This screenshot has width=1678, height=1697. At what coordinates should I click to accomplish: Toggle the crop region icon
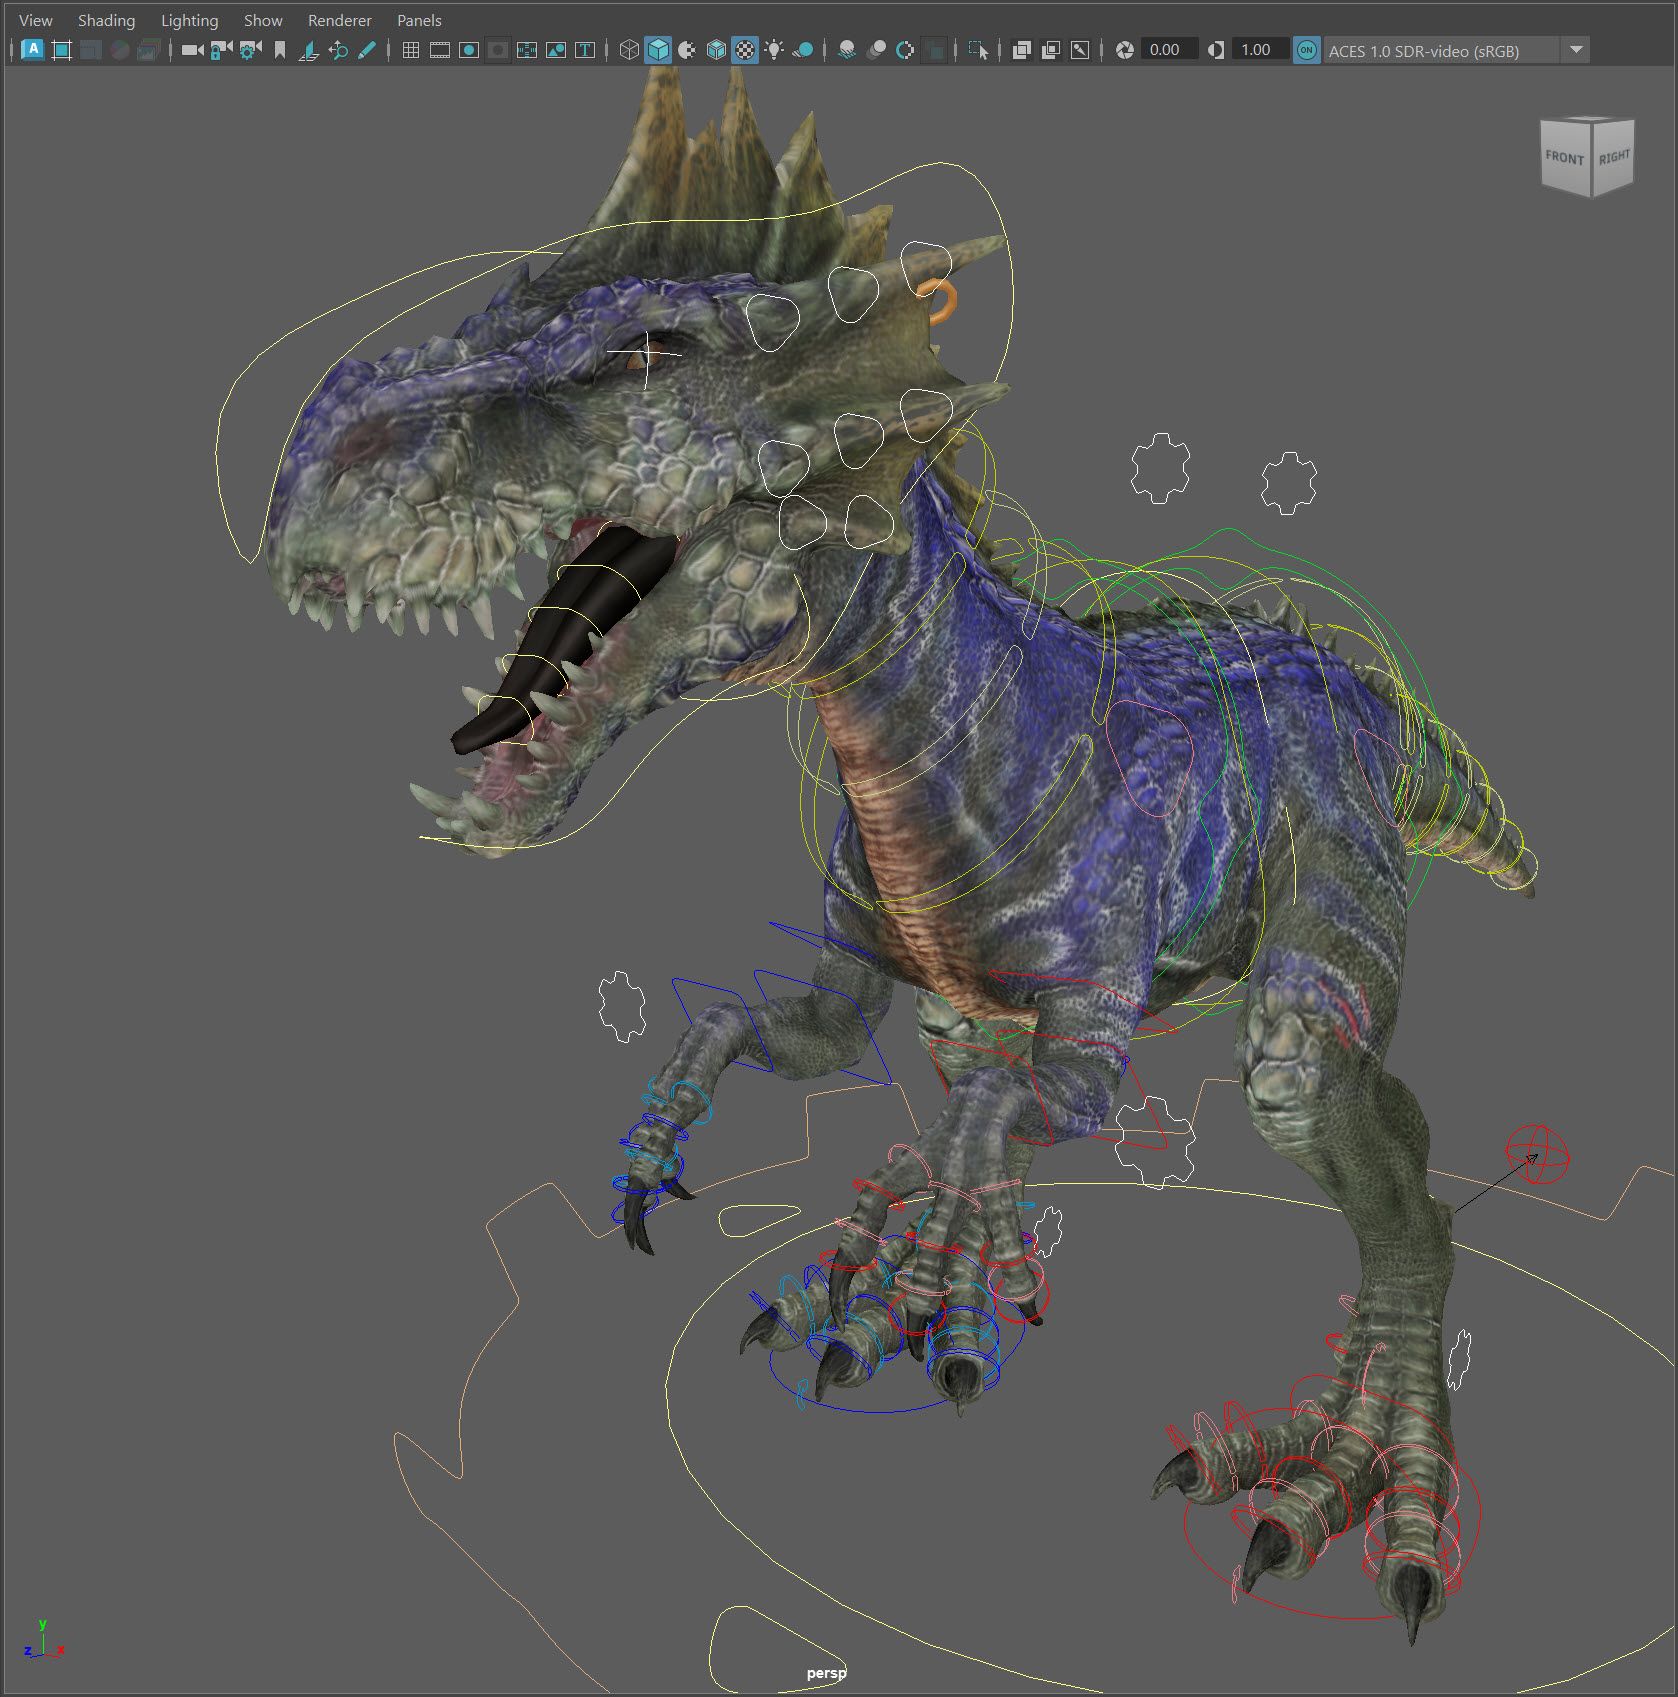click(x=62, y=49)
